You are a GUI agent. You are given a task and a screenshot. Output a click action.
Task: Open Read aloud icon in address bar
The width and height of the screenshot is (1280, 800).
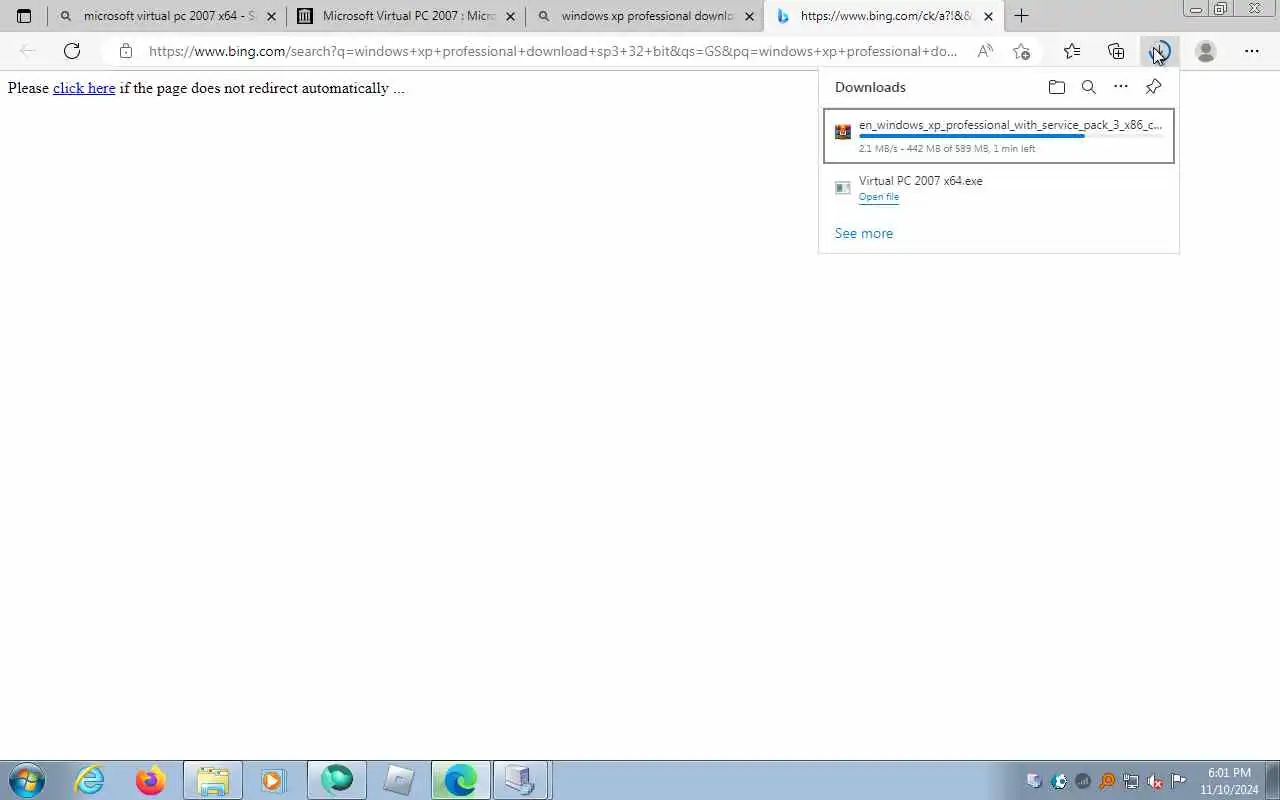click(986, 51)
